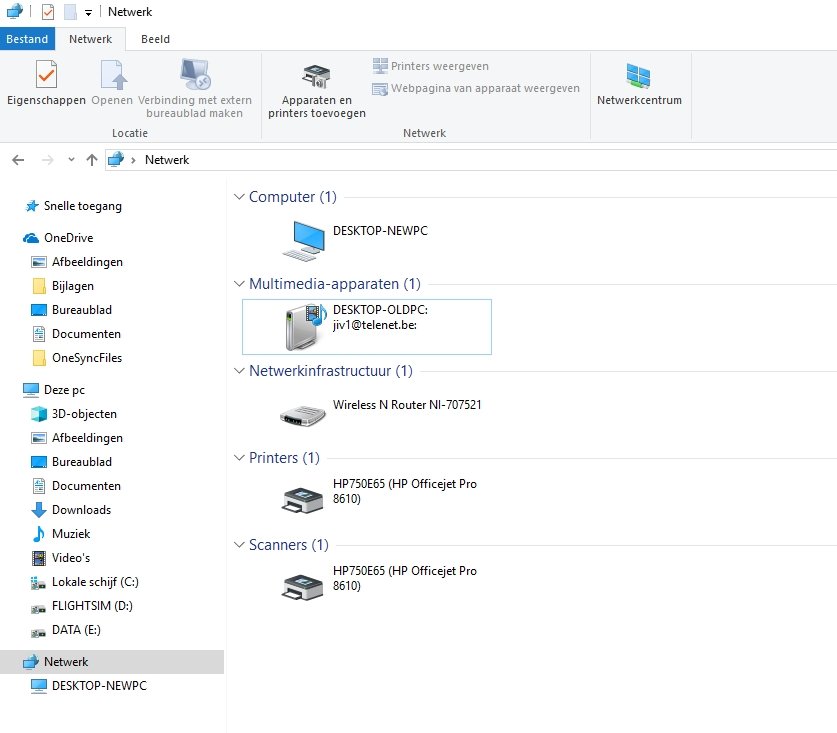This screenshot has width=837, height=733.
Task: Open the quick access toolbar customize dropdown
Action: pos(88,13)
